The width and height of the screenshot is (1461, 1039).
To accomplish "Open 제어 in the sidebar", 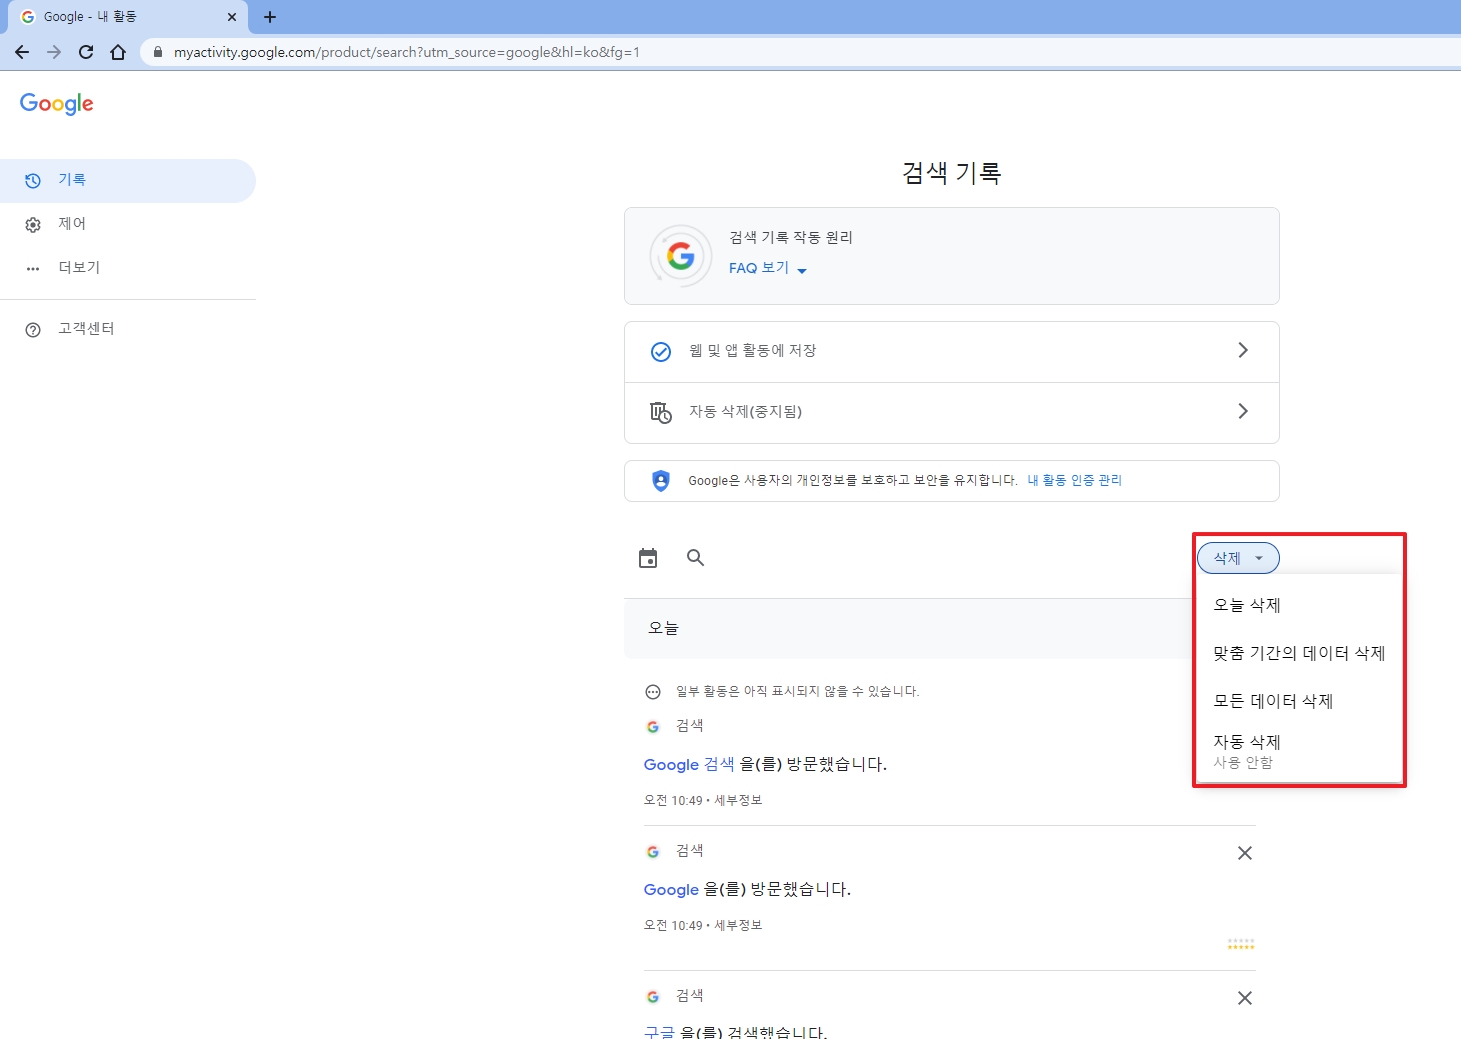I will (x=128, y=224).
